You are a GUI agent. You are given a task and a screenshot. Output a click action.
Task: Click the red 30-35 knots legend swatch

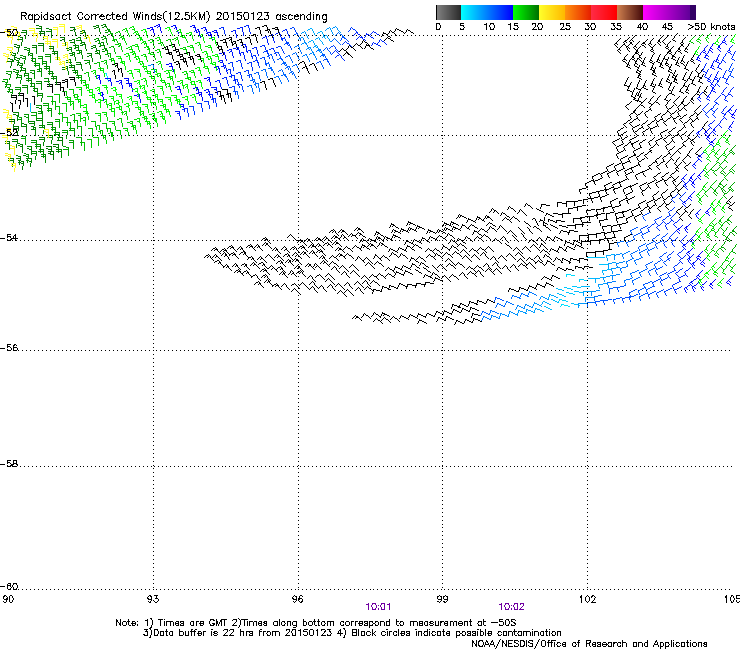[x=604, y=12]
